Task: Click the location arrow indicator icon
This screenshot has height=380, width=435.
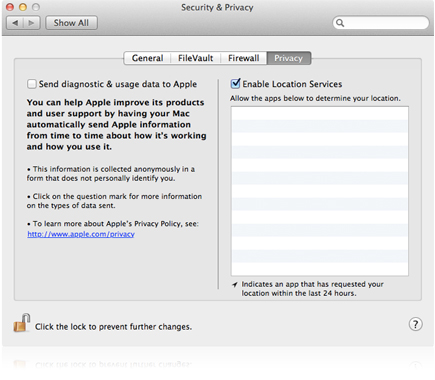Action: tap(235, 284)
